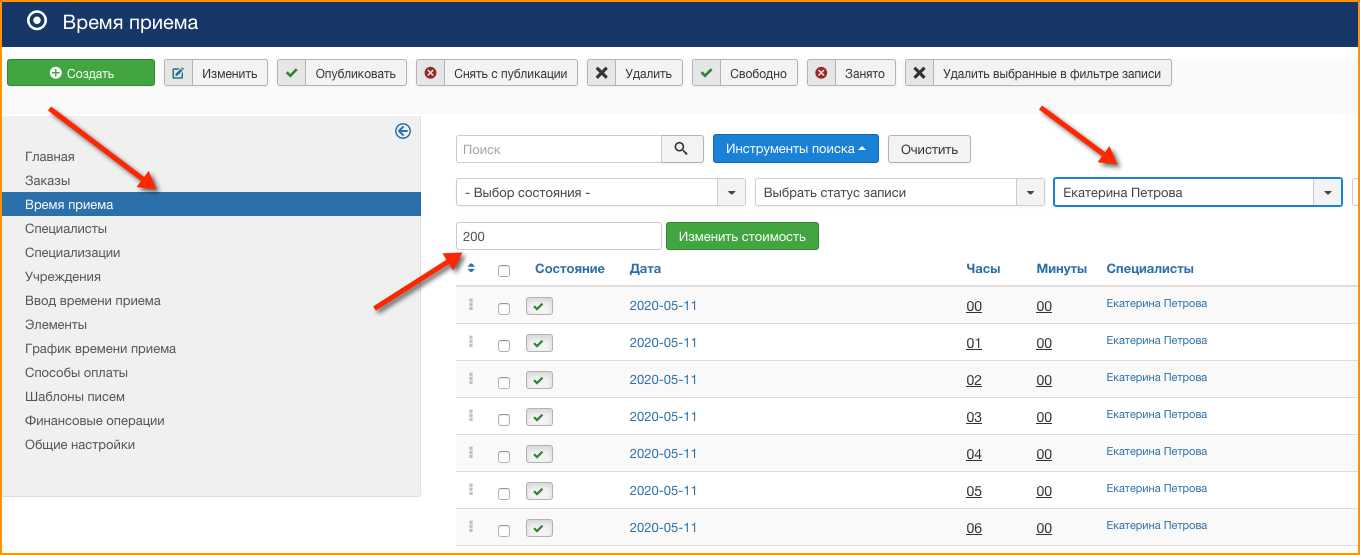Click the Поиск search input field
1360x555 pixels.
click(558, 149)
